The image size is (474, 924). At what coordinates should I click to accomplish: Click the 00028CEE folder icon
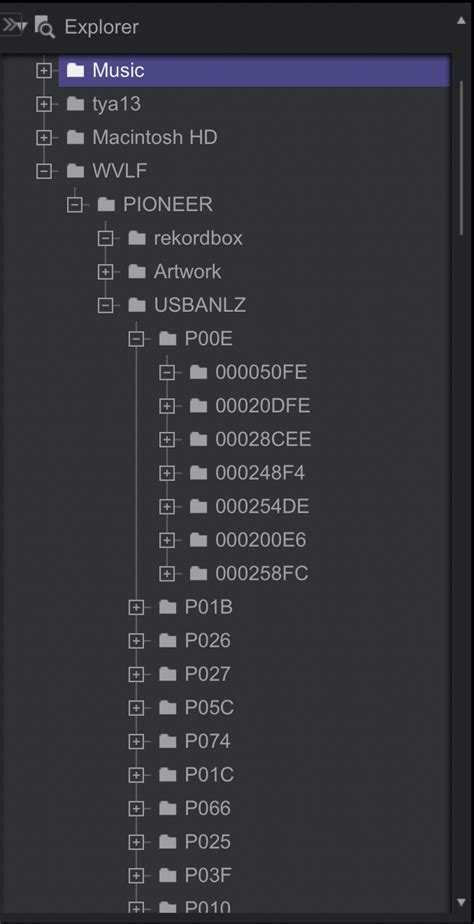point(199,439)
